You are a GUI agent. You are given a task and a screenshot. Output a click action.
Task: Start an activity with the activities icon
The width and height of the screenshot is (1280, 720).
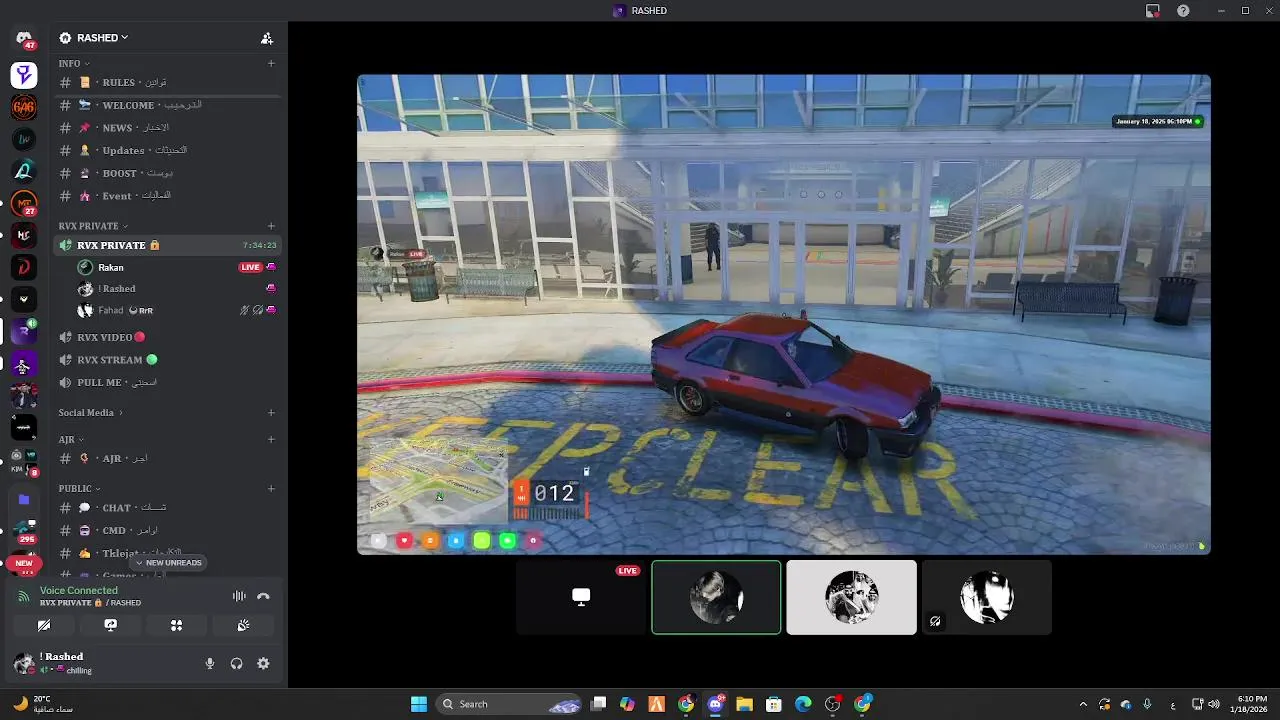176,625
